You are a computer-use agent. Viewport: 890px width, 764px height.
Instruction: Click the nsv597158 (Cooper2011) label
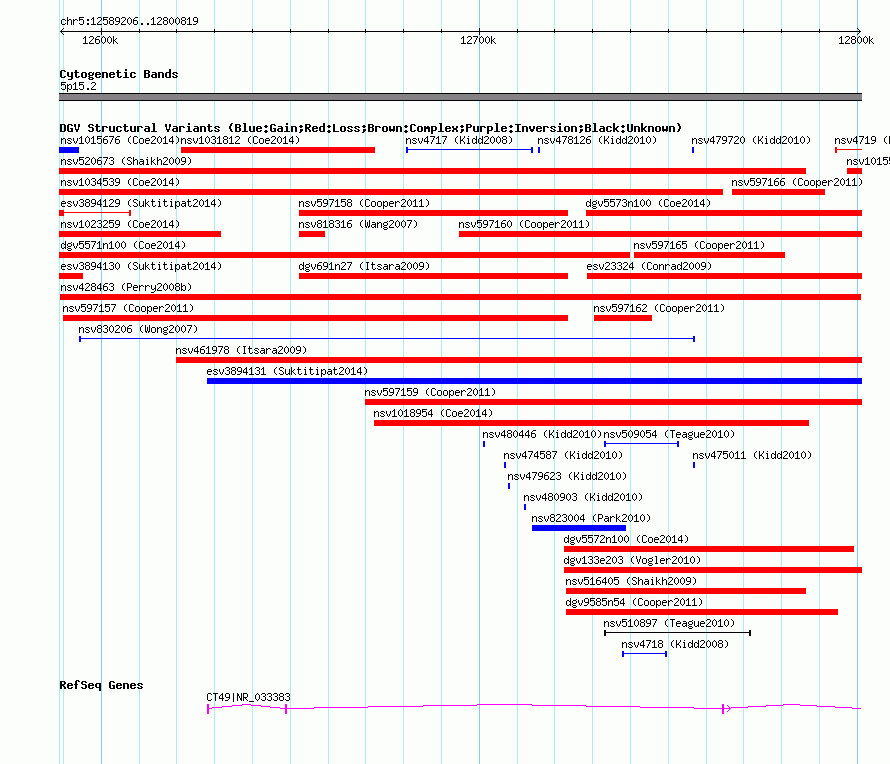364,203
